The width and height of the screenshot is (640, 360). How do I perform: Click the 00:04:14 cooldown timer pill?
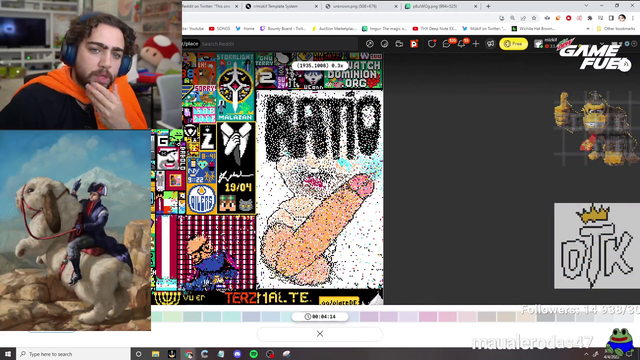[320, 316]
